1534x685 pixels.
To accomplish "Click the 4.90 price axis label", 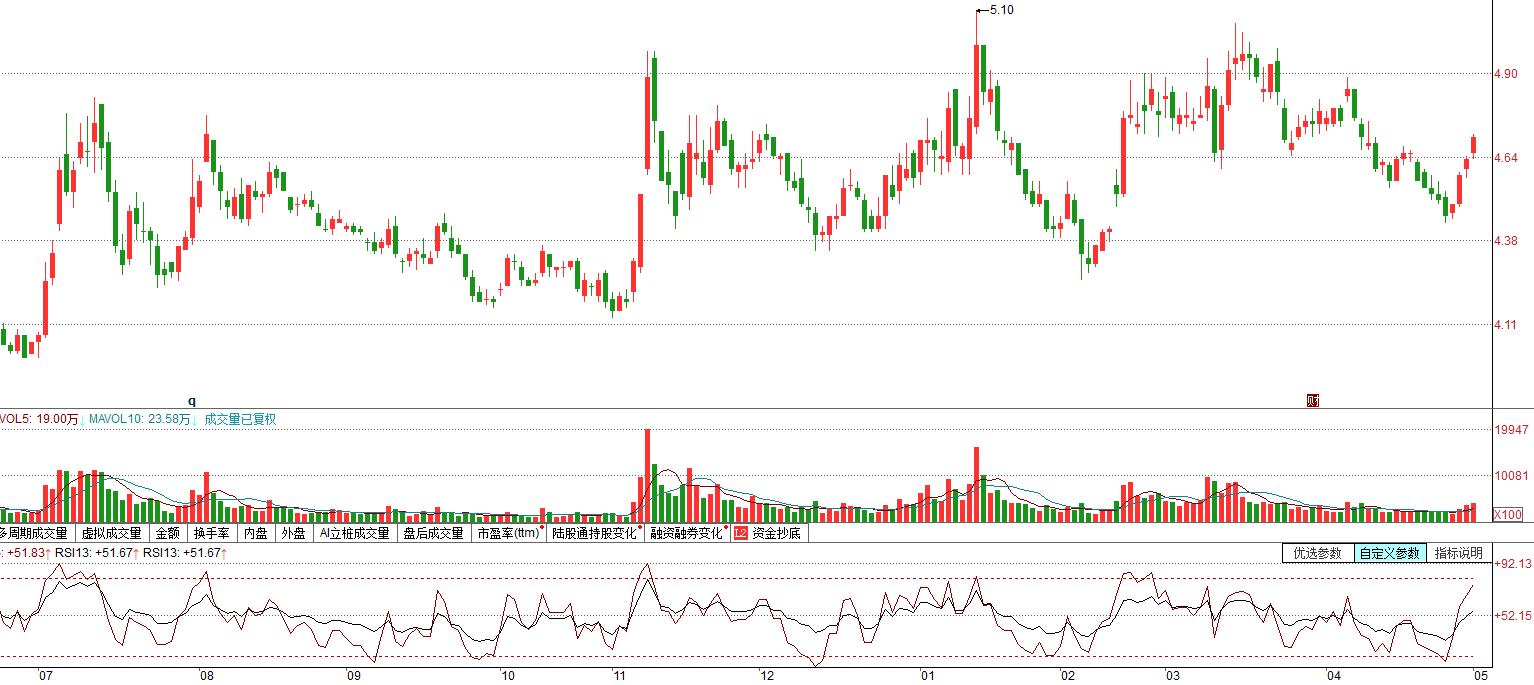I will click(x=1506, y=74).
